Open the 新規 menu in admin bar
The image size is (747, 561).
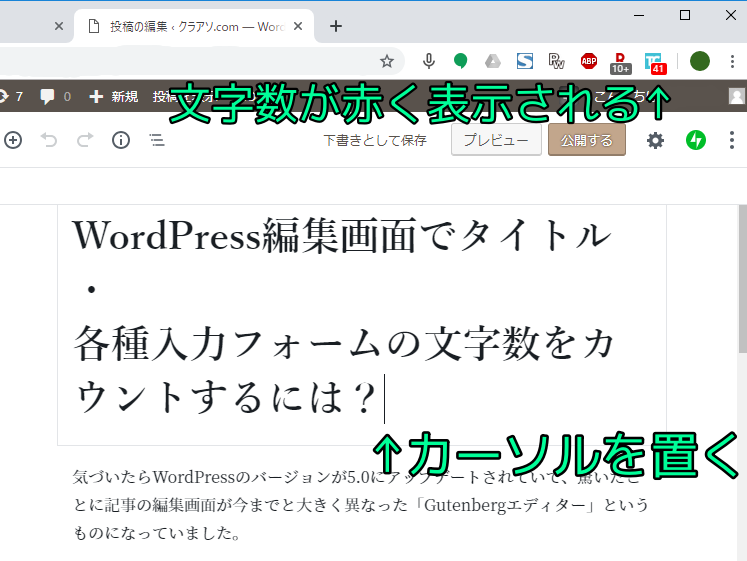click(x=114, y=97)
